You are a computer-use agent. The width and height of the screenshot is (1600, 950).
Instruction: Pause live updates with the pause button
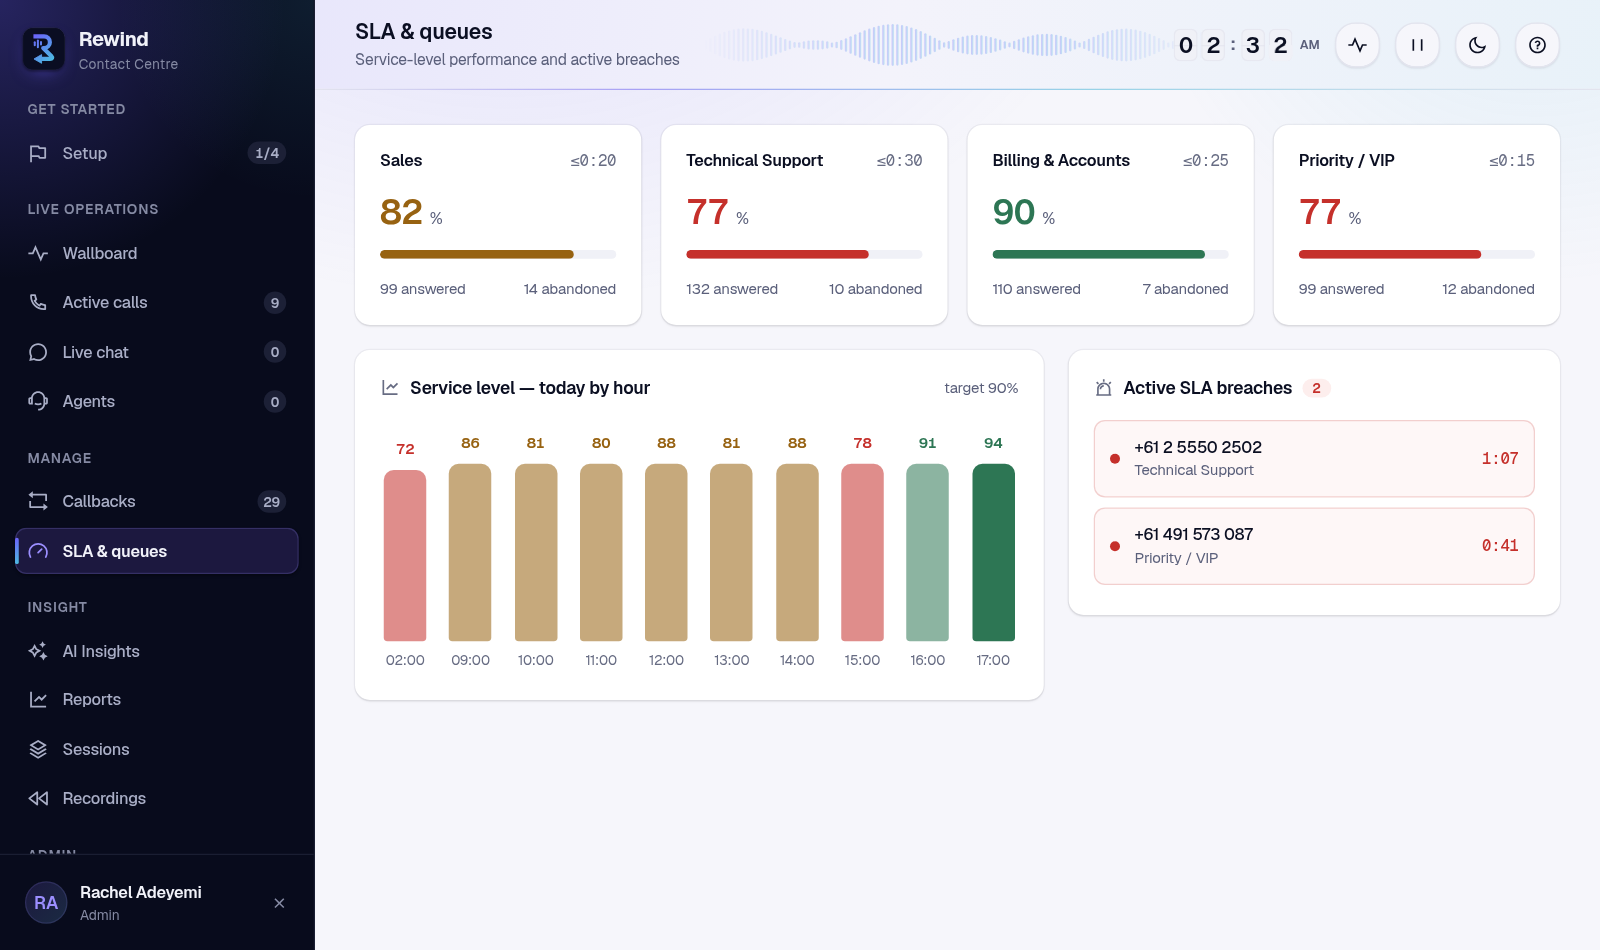tap(1417, 45)
